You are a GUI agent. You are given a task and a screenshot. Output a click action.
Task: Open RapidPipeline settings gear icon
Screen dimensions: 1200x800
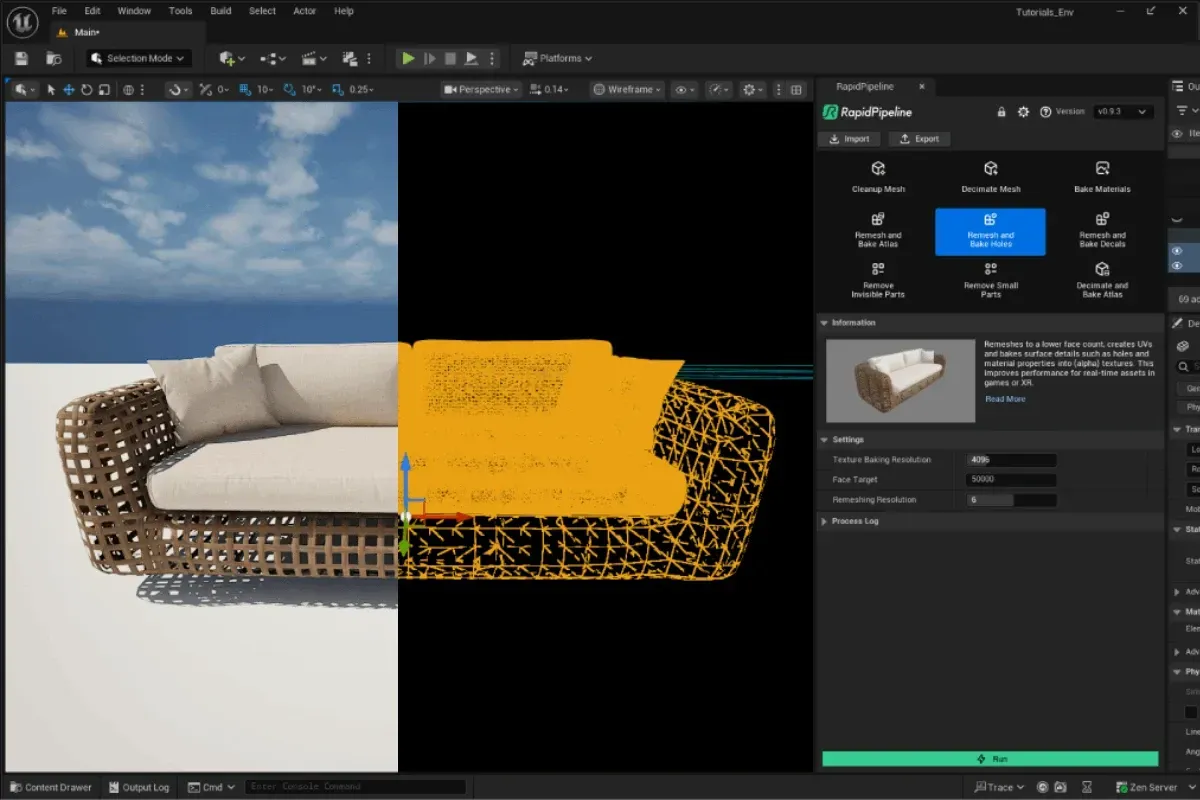(x=1023, y=112)
